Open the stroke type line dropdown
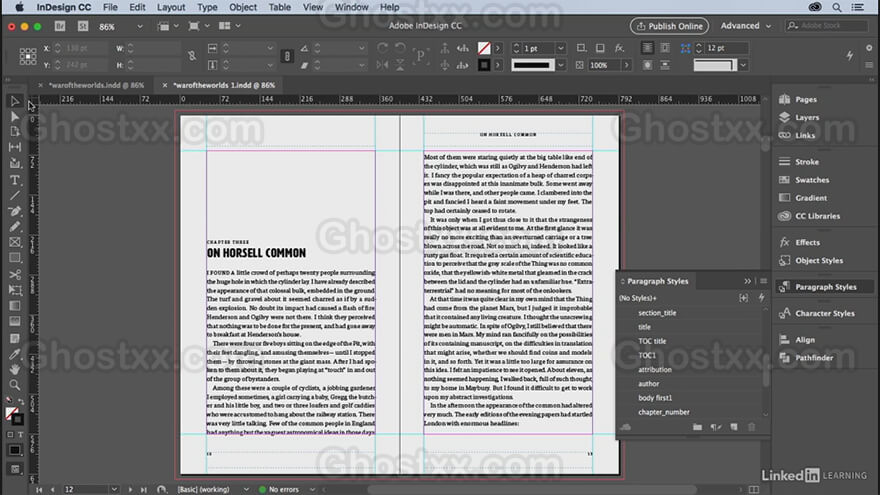This screenshot has height=495, width=880. click(560, 65)
